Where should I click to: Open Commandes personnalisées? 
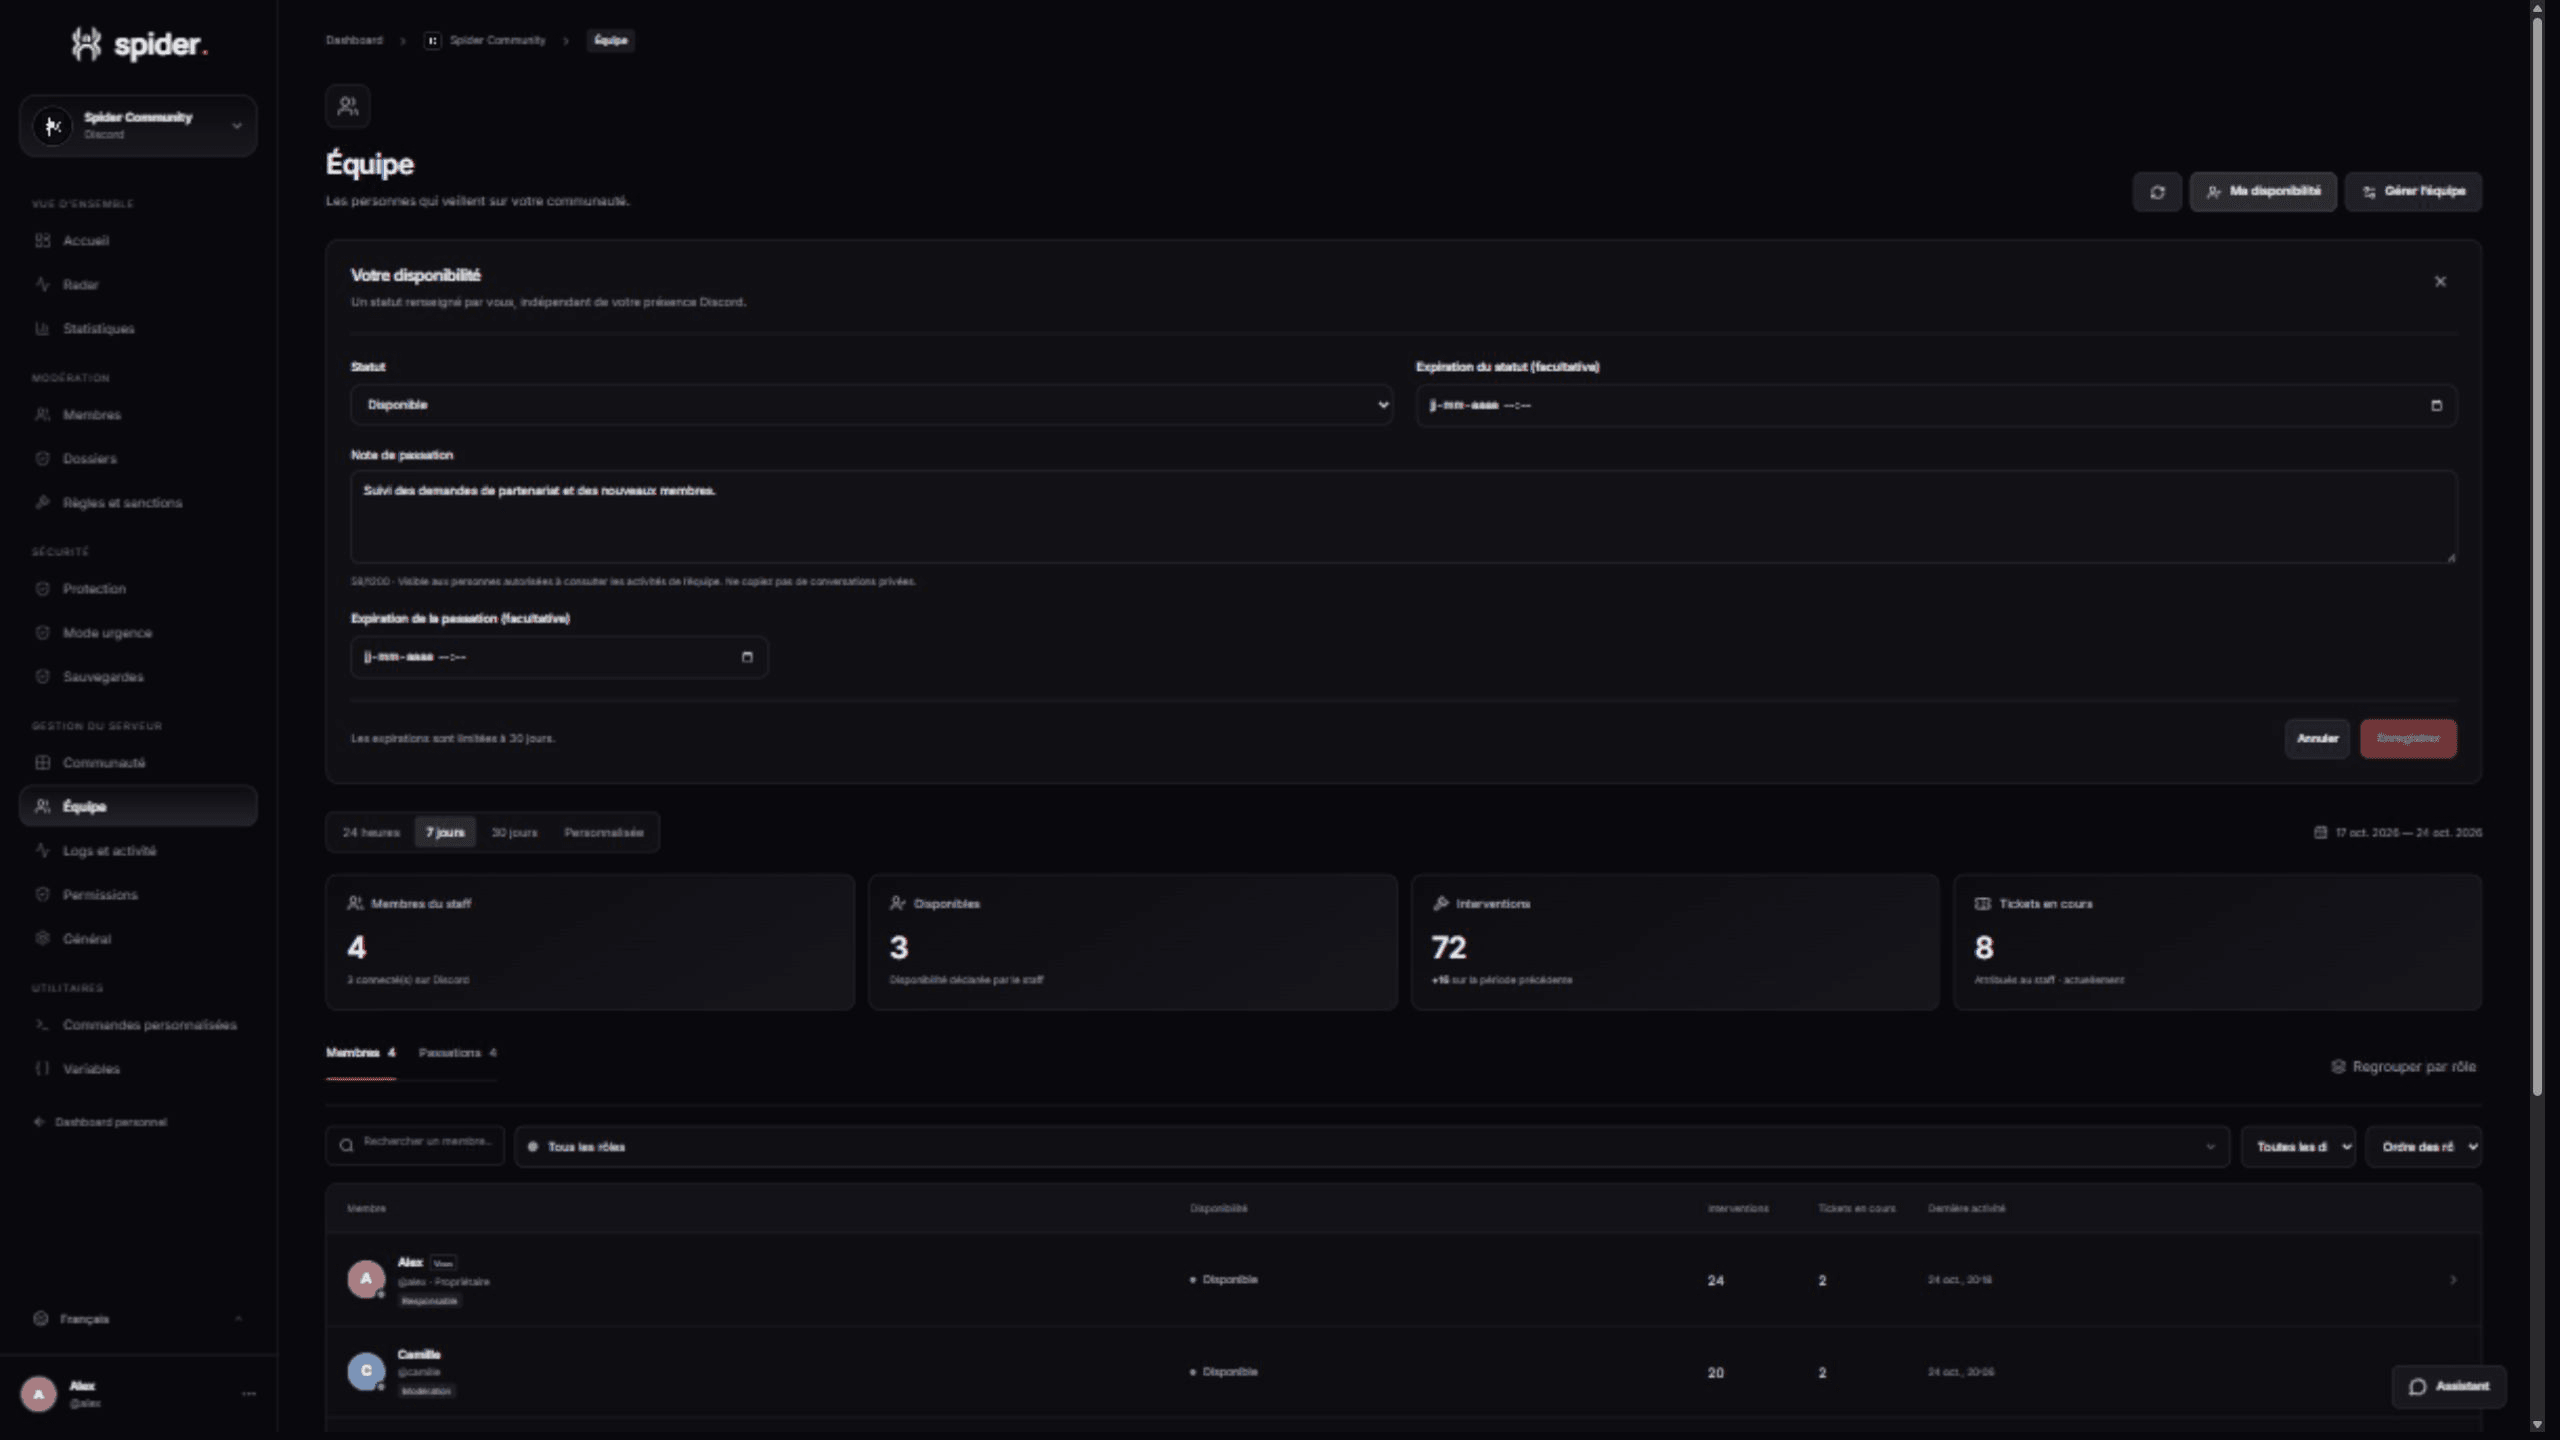pos(138,1024)
